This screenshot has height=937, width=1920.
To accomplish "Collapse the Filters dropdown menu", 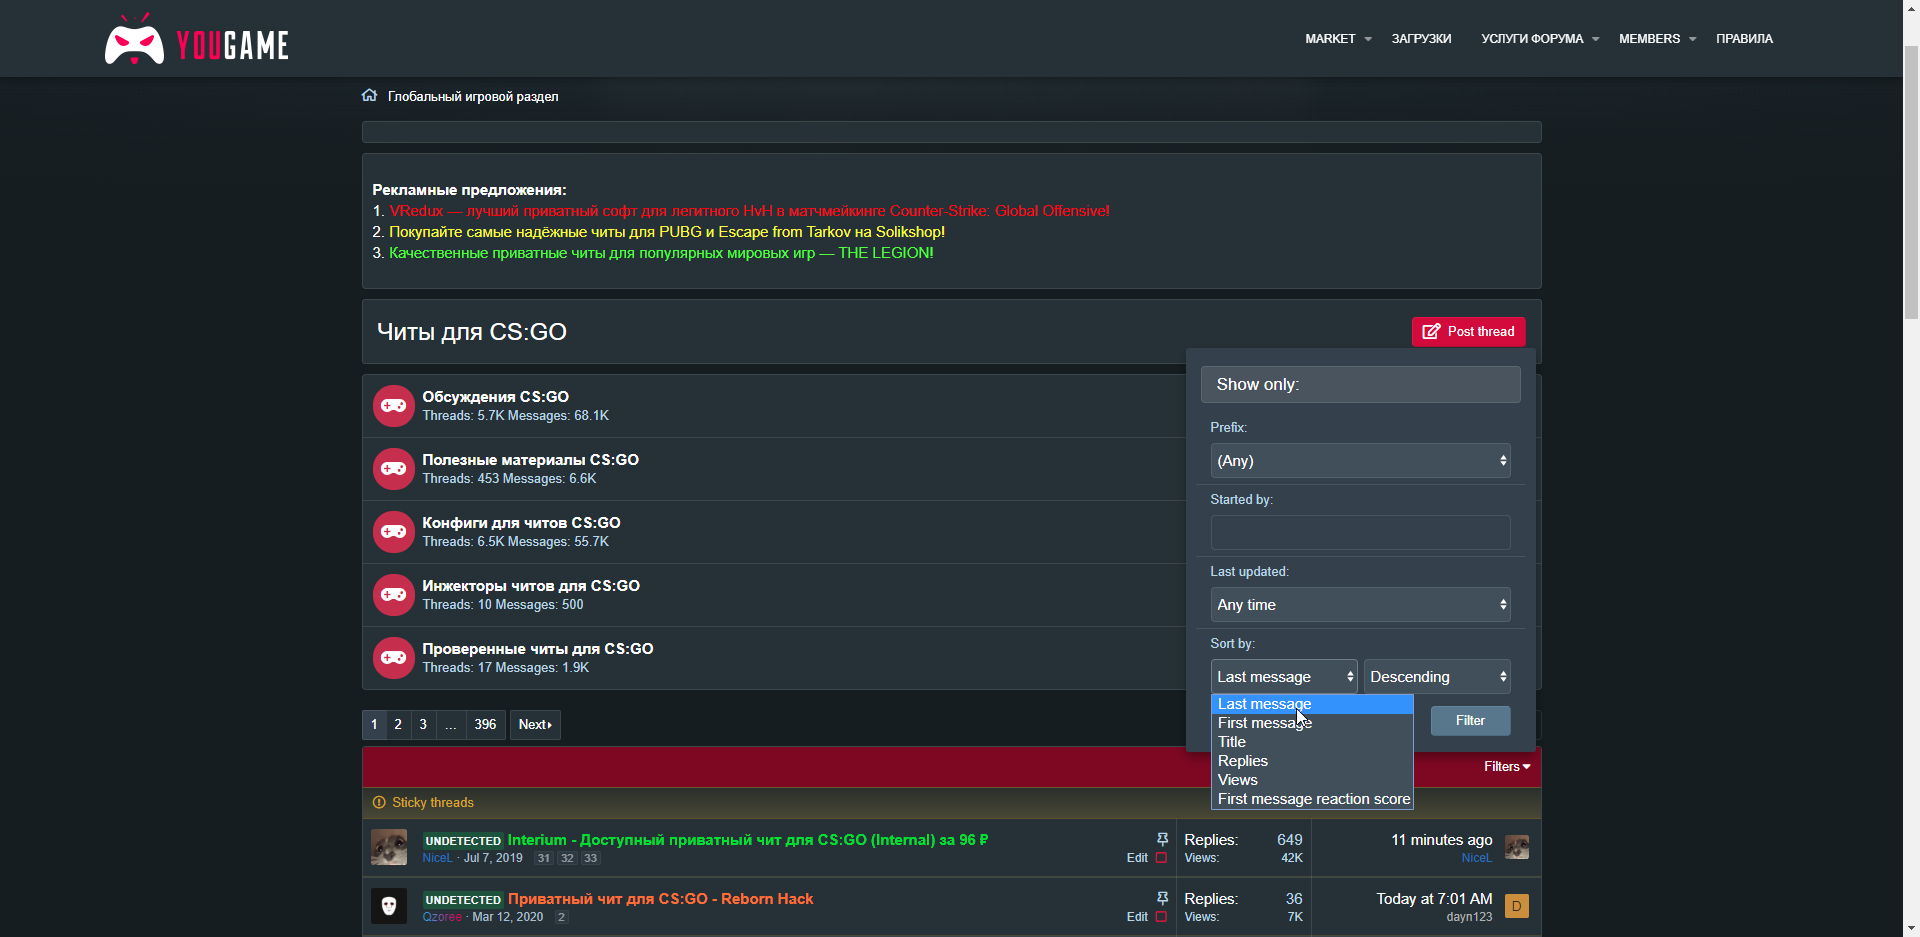I will coord(1507,767).
